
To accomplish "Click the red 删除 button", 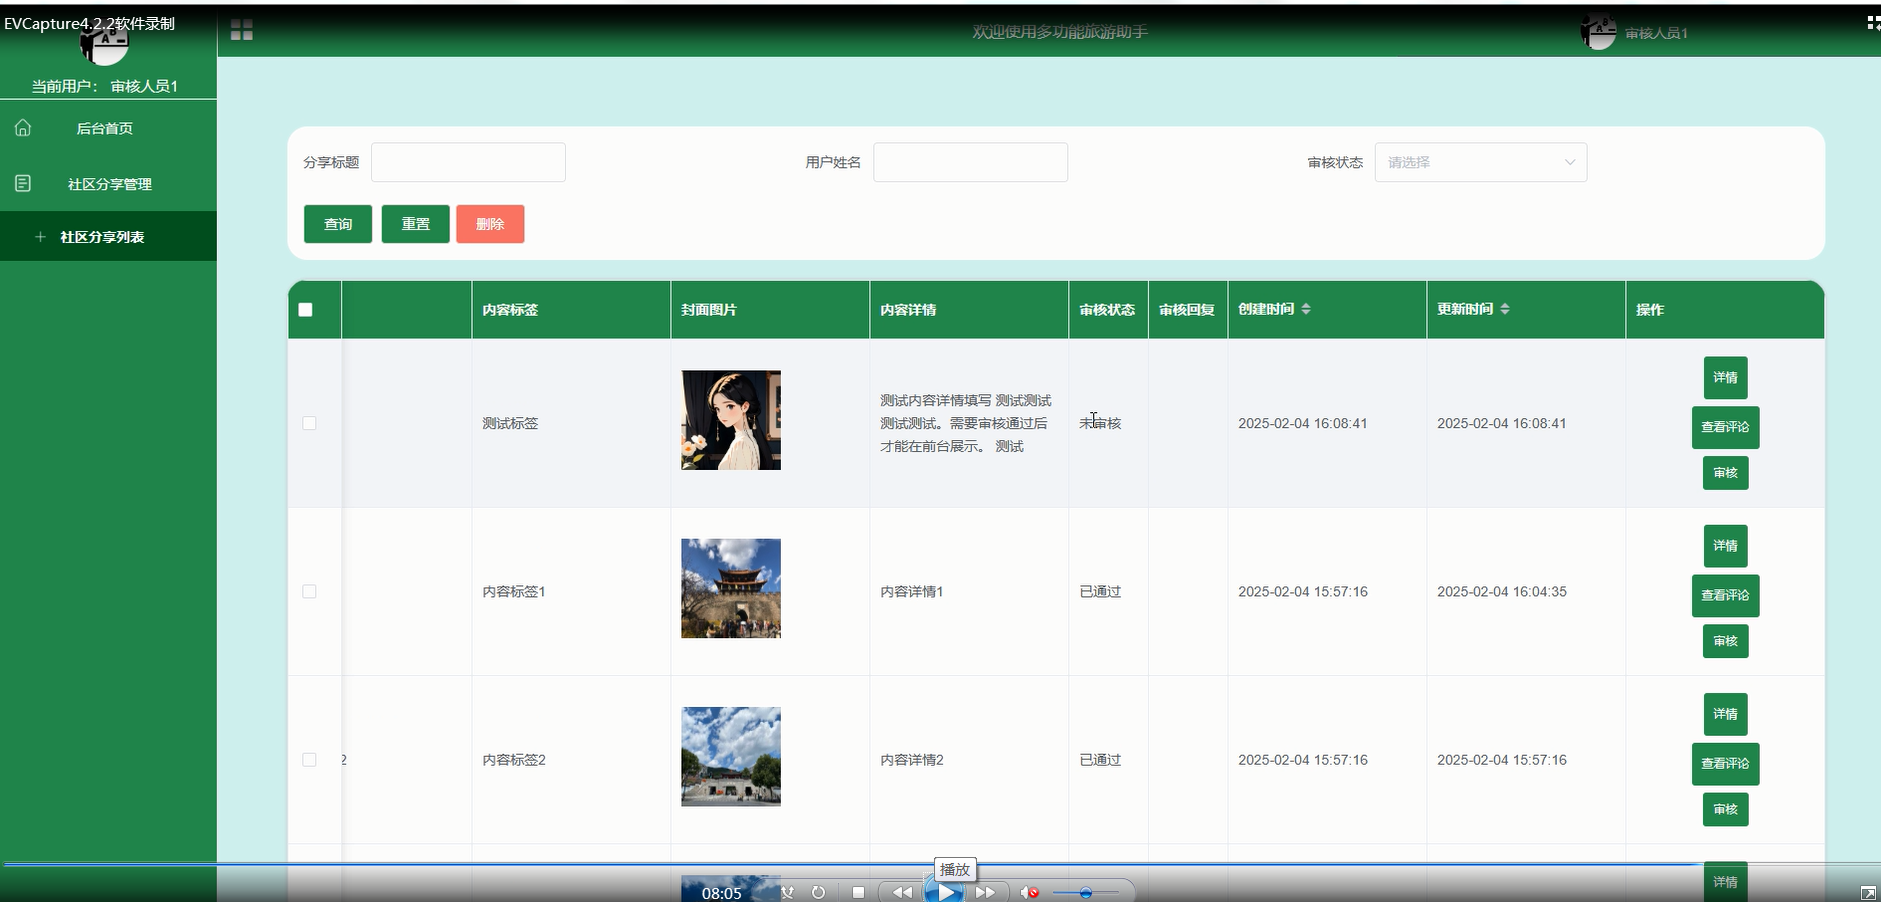I will point(490,224).
